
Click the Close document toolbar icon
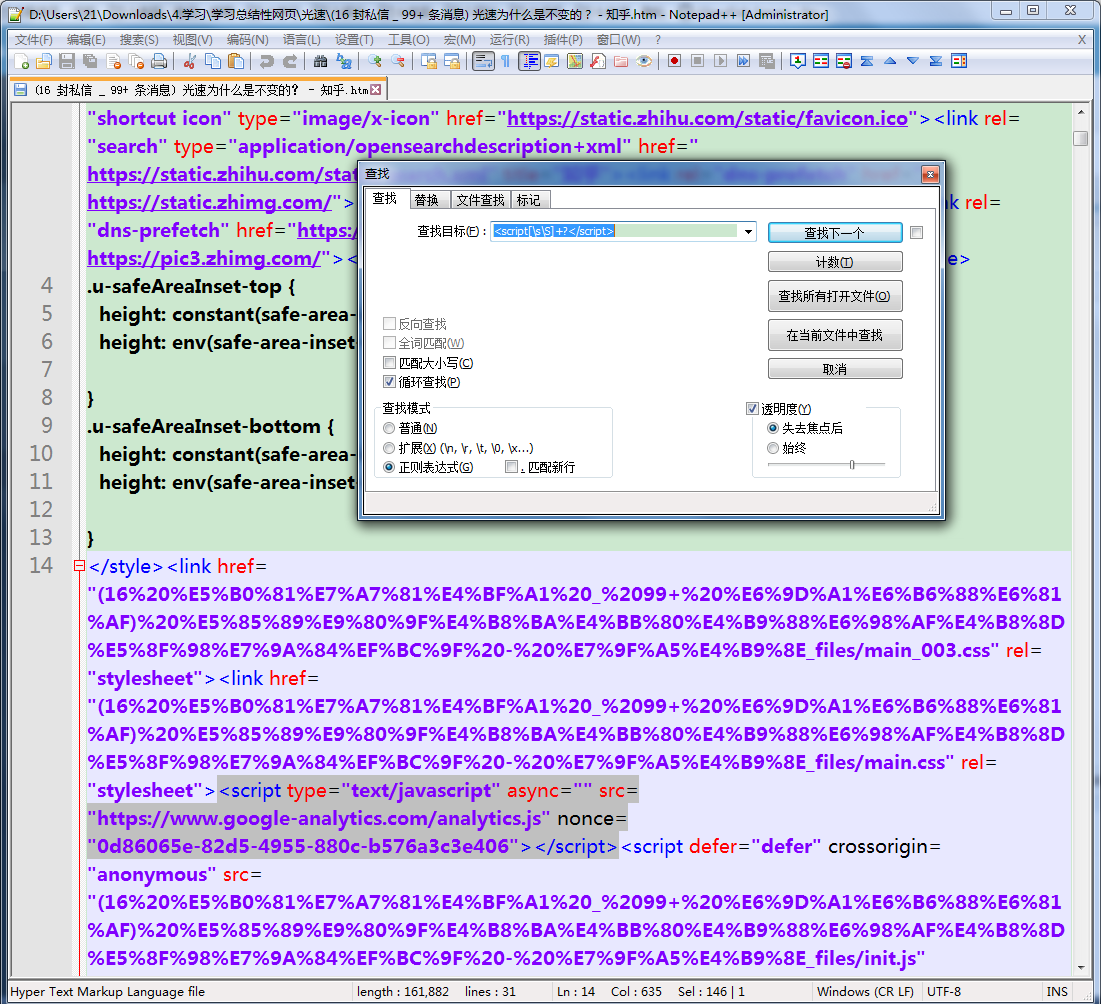(113, 62)
